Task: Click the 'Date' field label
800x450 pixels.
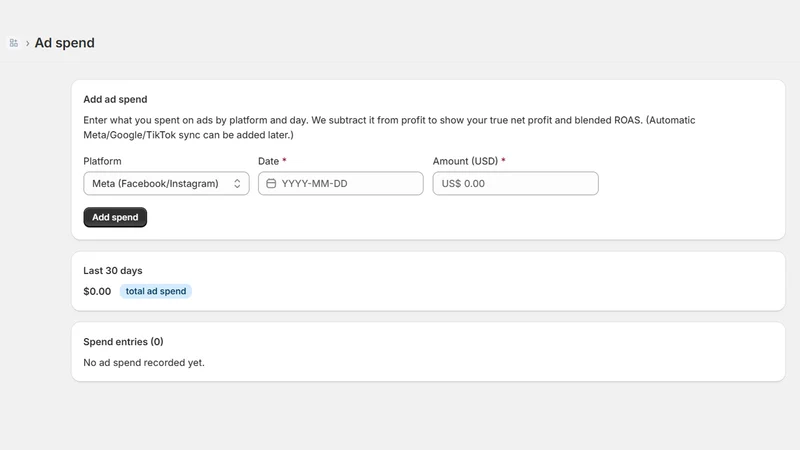Action: [x=268, y=161]
